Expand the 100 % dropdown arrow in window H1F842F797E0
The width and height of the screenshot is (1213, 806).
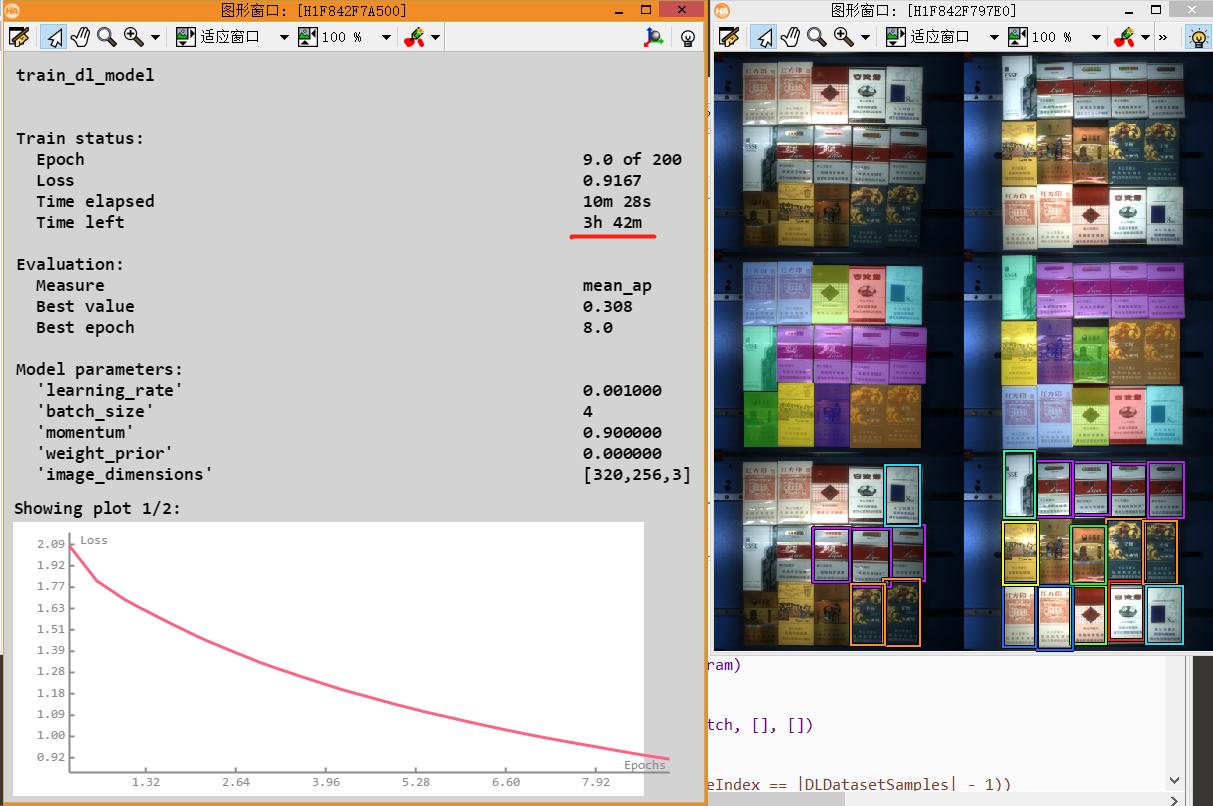(1096, 38)
